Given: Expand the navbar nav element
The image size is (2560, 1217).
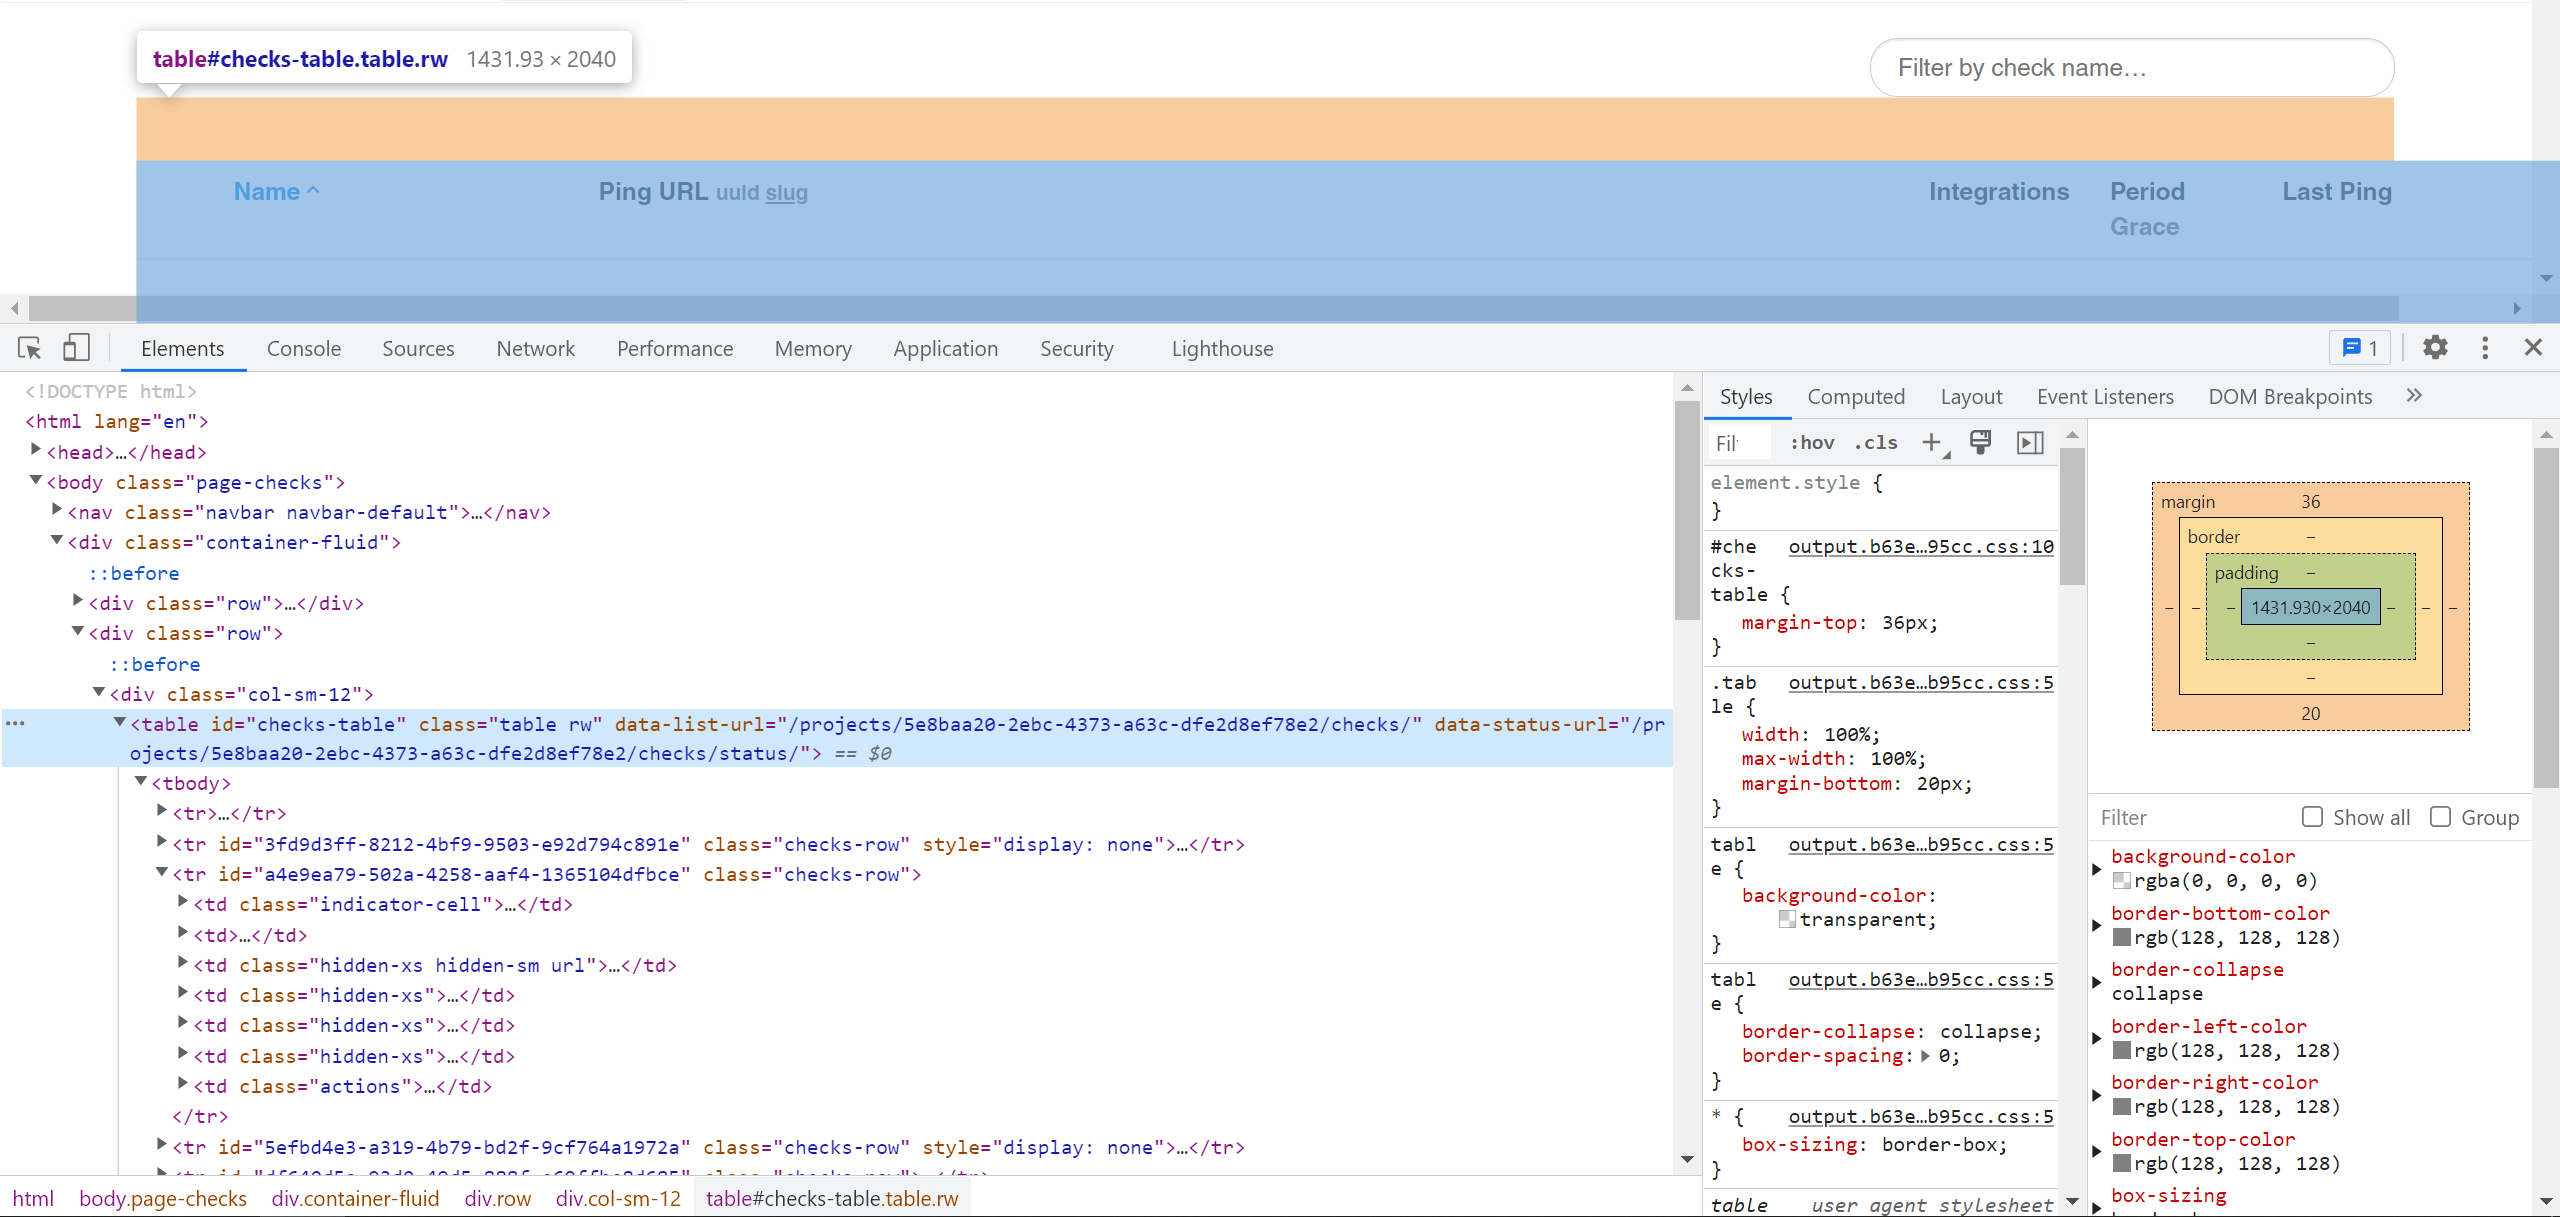Looking at the screenshot, I should (x=57, y=511).
